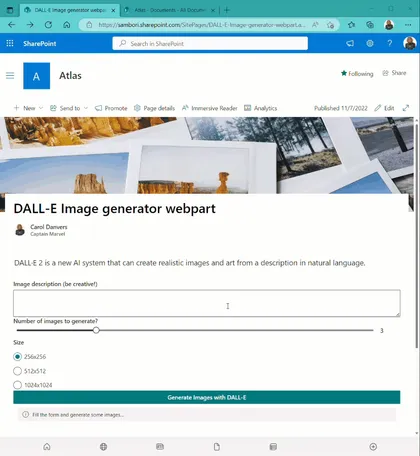Image resolution: width=420 pixels, height=456 pixels.
Task: Open Carol Danvers author profile
Action: click(x=49, y=227)
